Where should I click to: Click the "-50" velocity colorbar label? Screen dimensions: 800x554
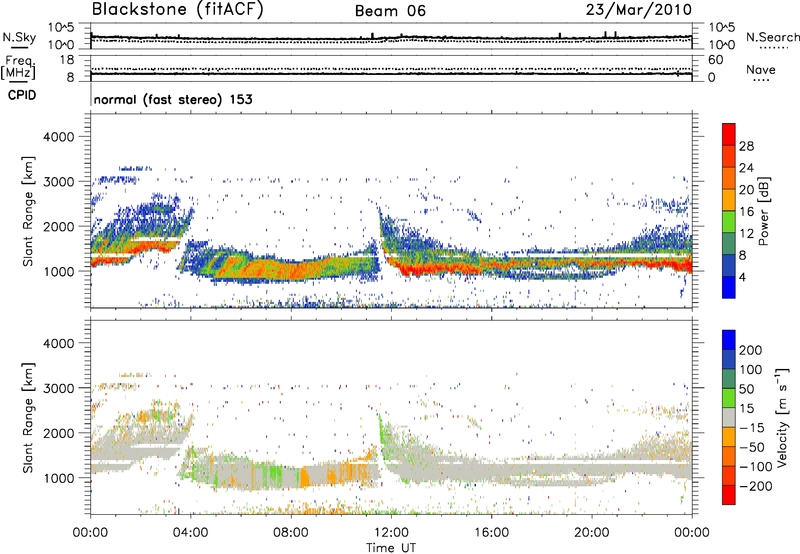(x=752, y=447)
